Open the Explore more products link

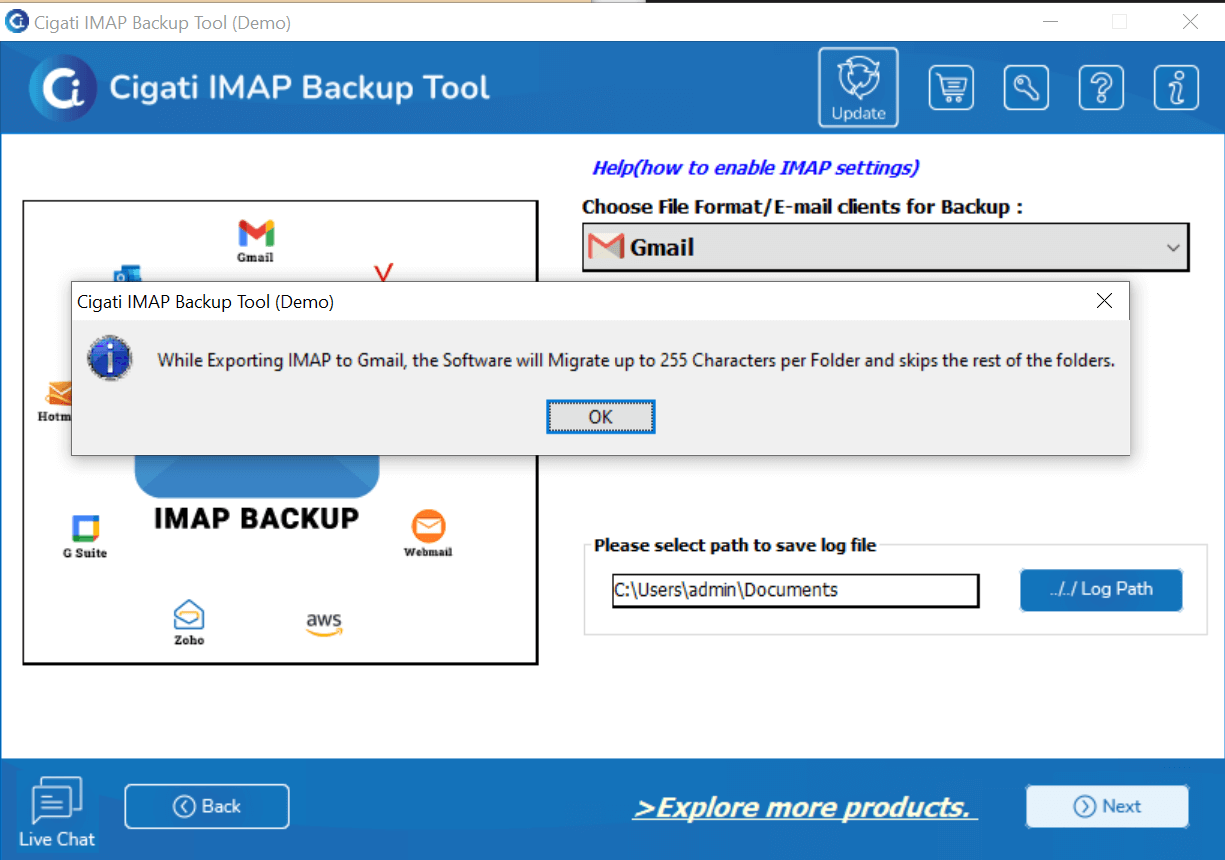coord(805,807)
